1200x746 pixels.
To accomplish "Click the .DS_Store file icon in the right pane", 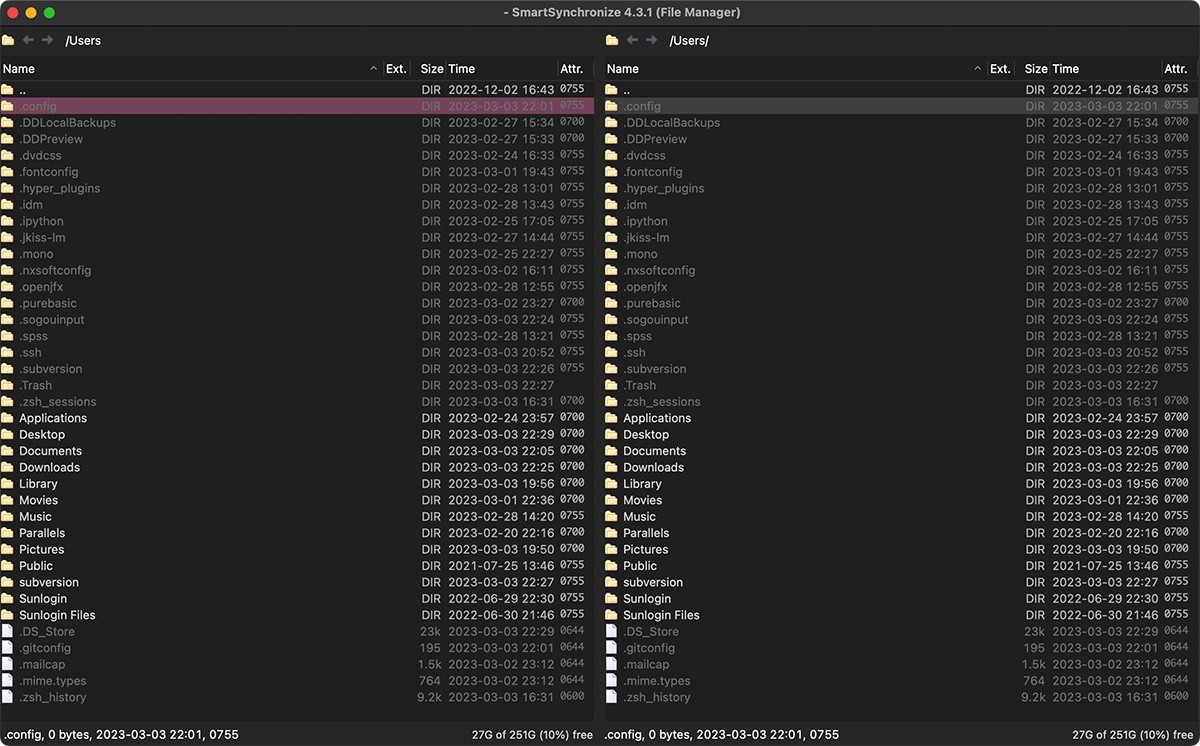I will tap(612, 631).
